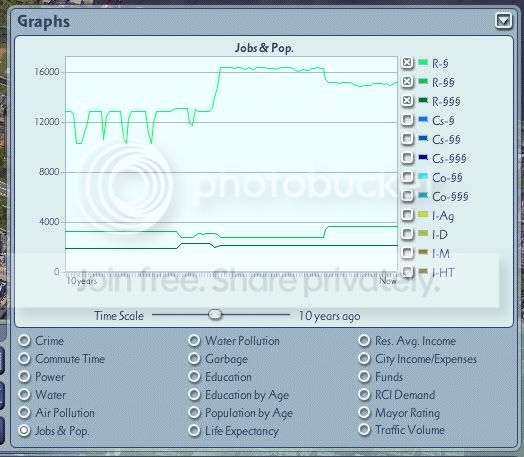
Task: Select the Water Pollution graph option
Action: click(194, 340)
